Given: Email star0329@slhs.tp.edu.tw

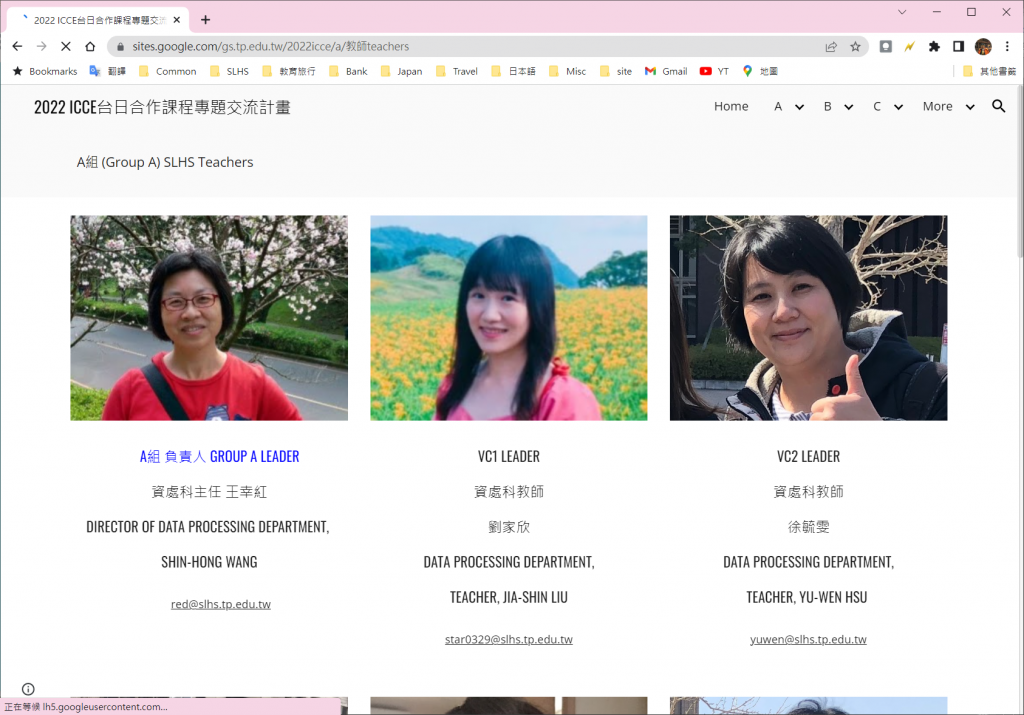Looking at the screenshot, I should (x=509, y=640).
